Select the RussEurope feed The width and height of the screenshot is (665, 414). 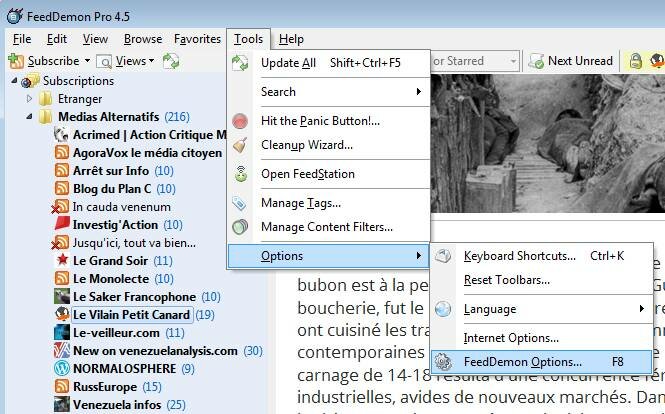pos(105,387)
